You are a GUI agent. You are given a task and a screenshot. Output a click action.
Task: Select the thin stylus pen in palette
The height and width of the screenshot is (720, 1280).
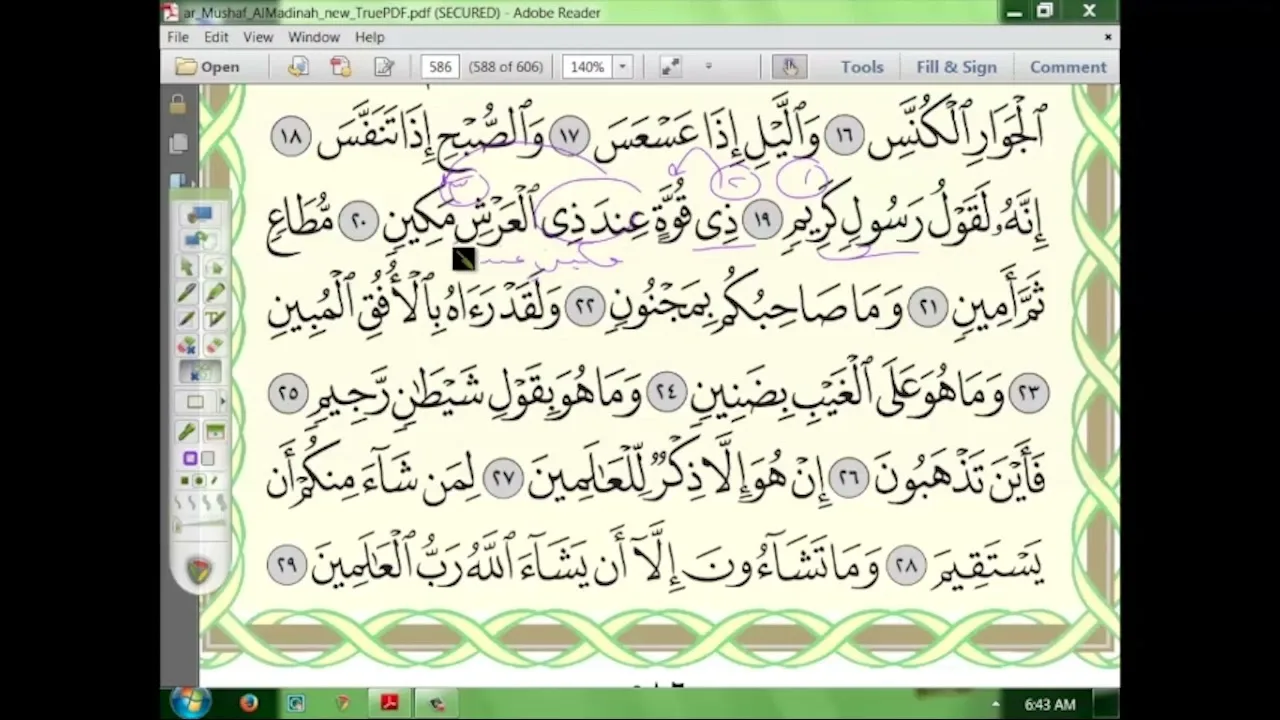pos(187,319)
